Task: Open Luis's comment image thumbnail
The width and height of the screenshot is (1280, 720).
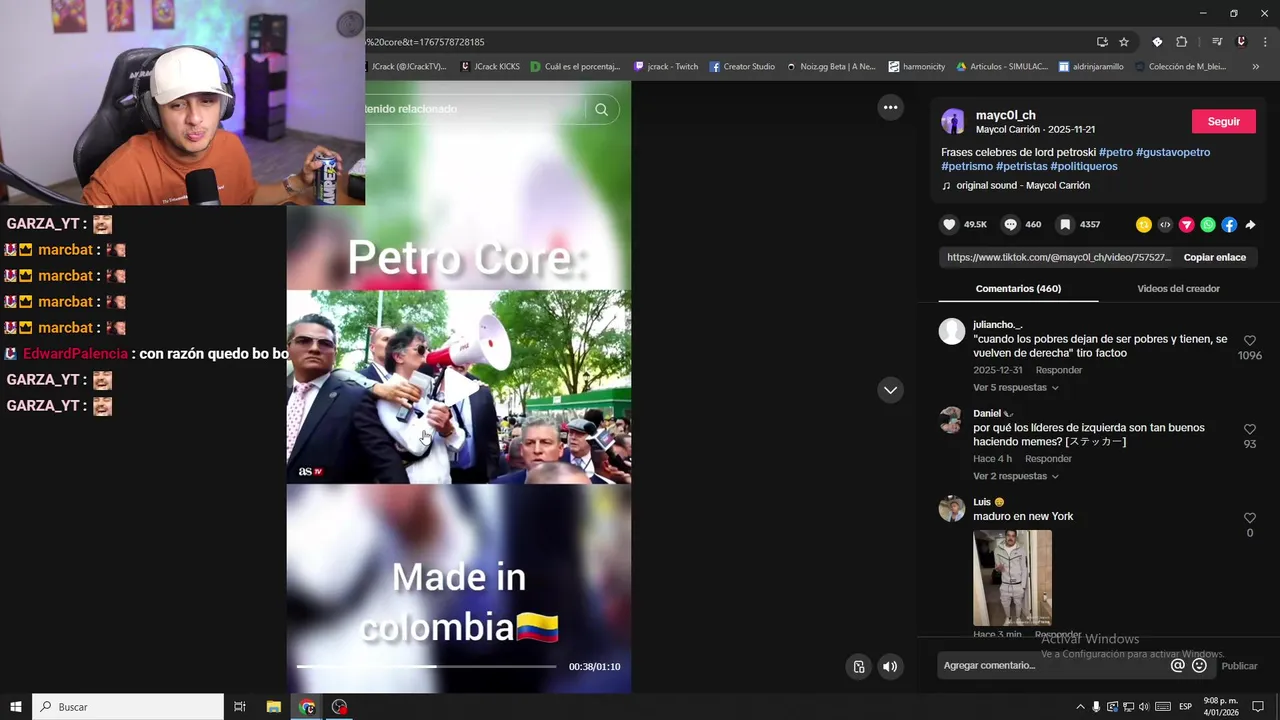Action: pyautogui.click(x=1012, y=578)
